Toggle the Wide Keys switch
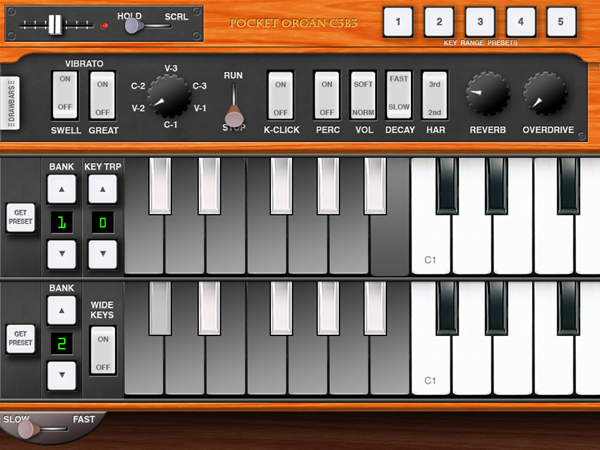This screenshot has width=600, height=450. pyautogui.click(x=103, y=350)
